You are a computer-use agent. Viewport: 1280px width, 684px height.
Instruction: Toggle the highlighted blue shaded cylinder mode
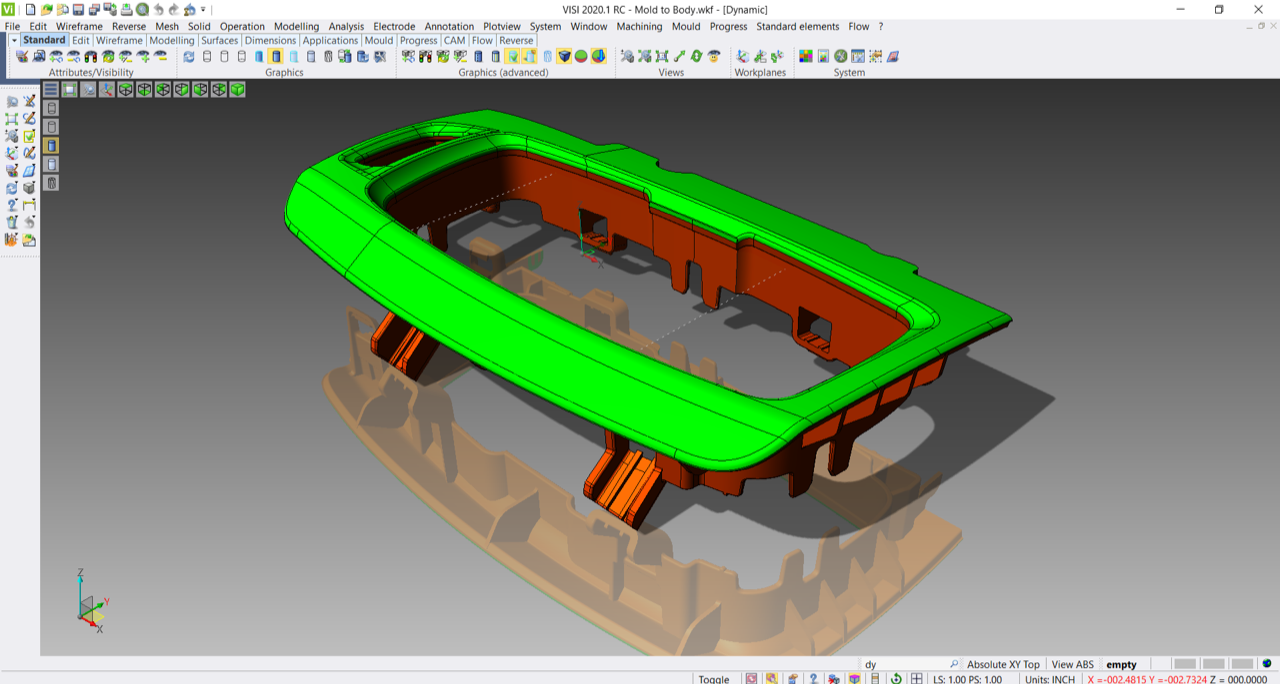tap(276, 56)
